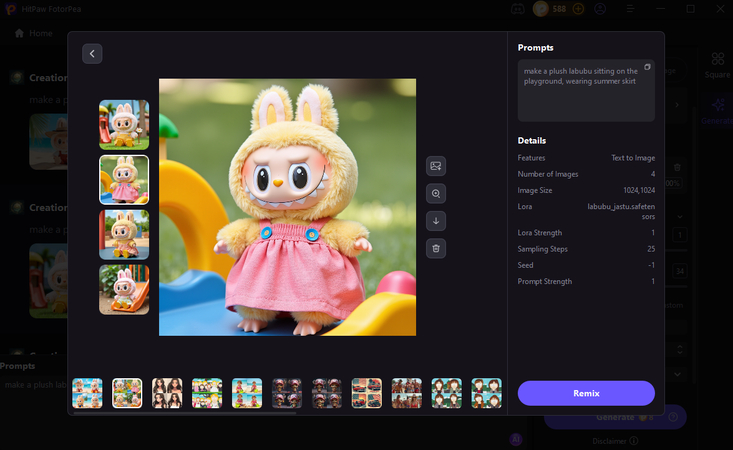Click the Seed value '-1'
The height and width of the screenshot is (450, 733).
(x=651, y=265)
